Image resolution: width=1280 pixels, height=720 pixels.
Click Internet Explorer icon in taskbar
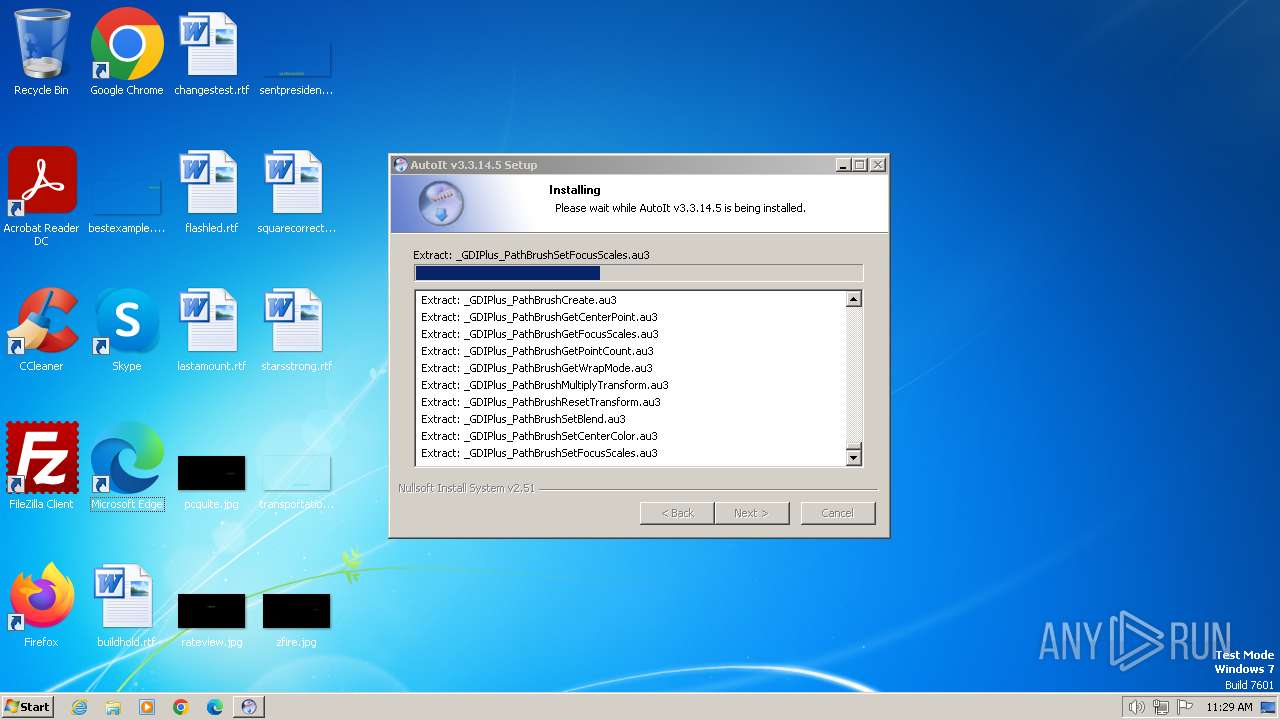[x=79, y=707]
